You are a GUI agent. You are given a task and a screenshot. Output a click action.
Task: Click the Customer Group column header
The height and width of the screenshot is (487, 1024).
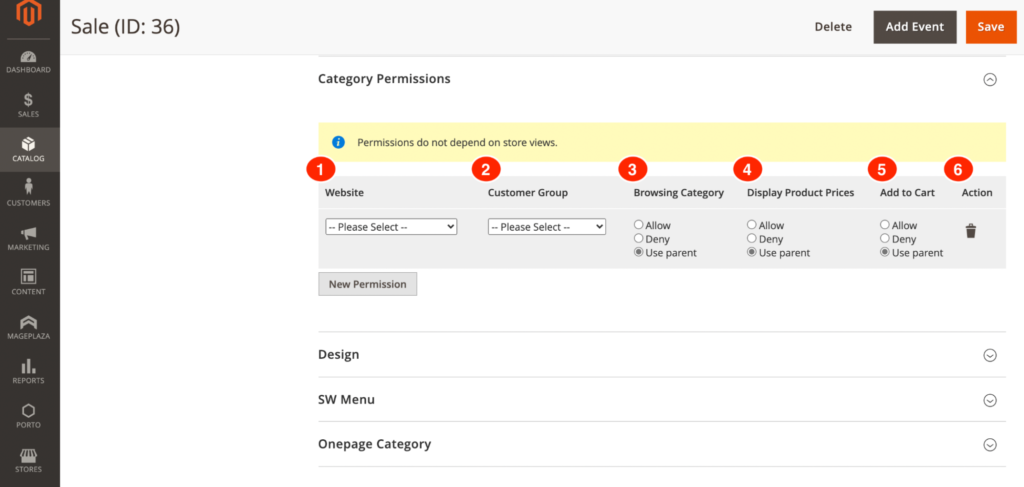pos(528,193)
